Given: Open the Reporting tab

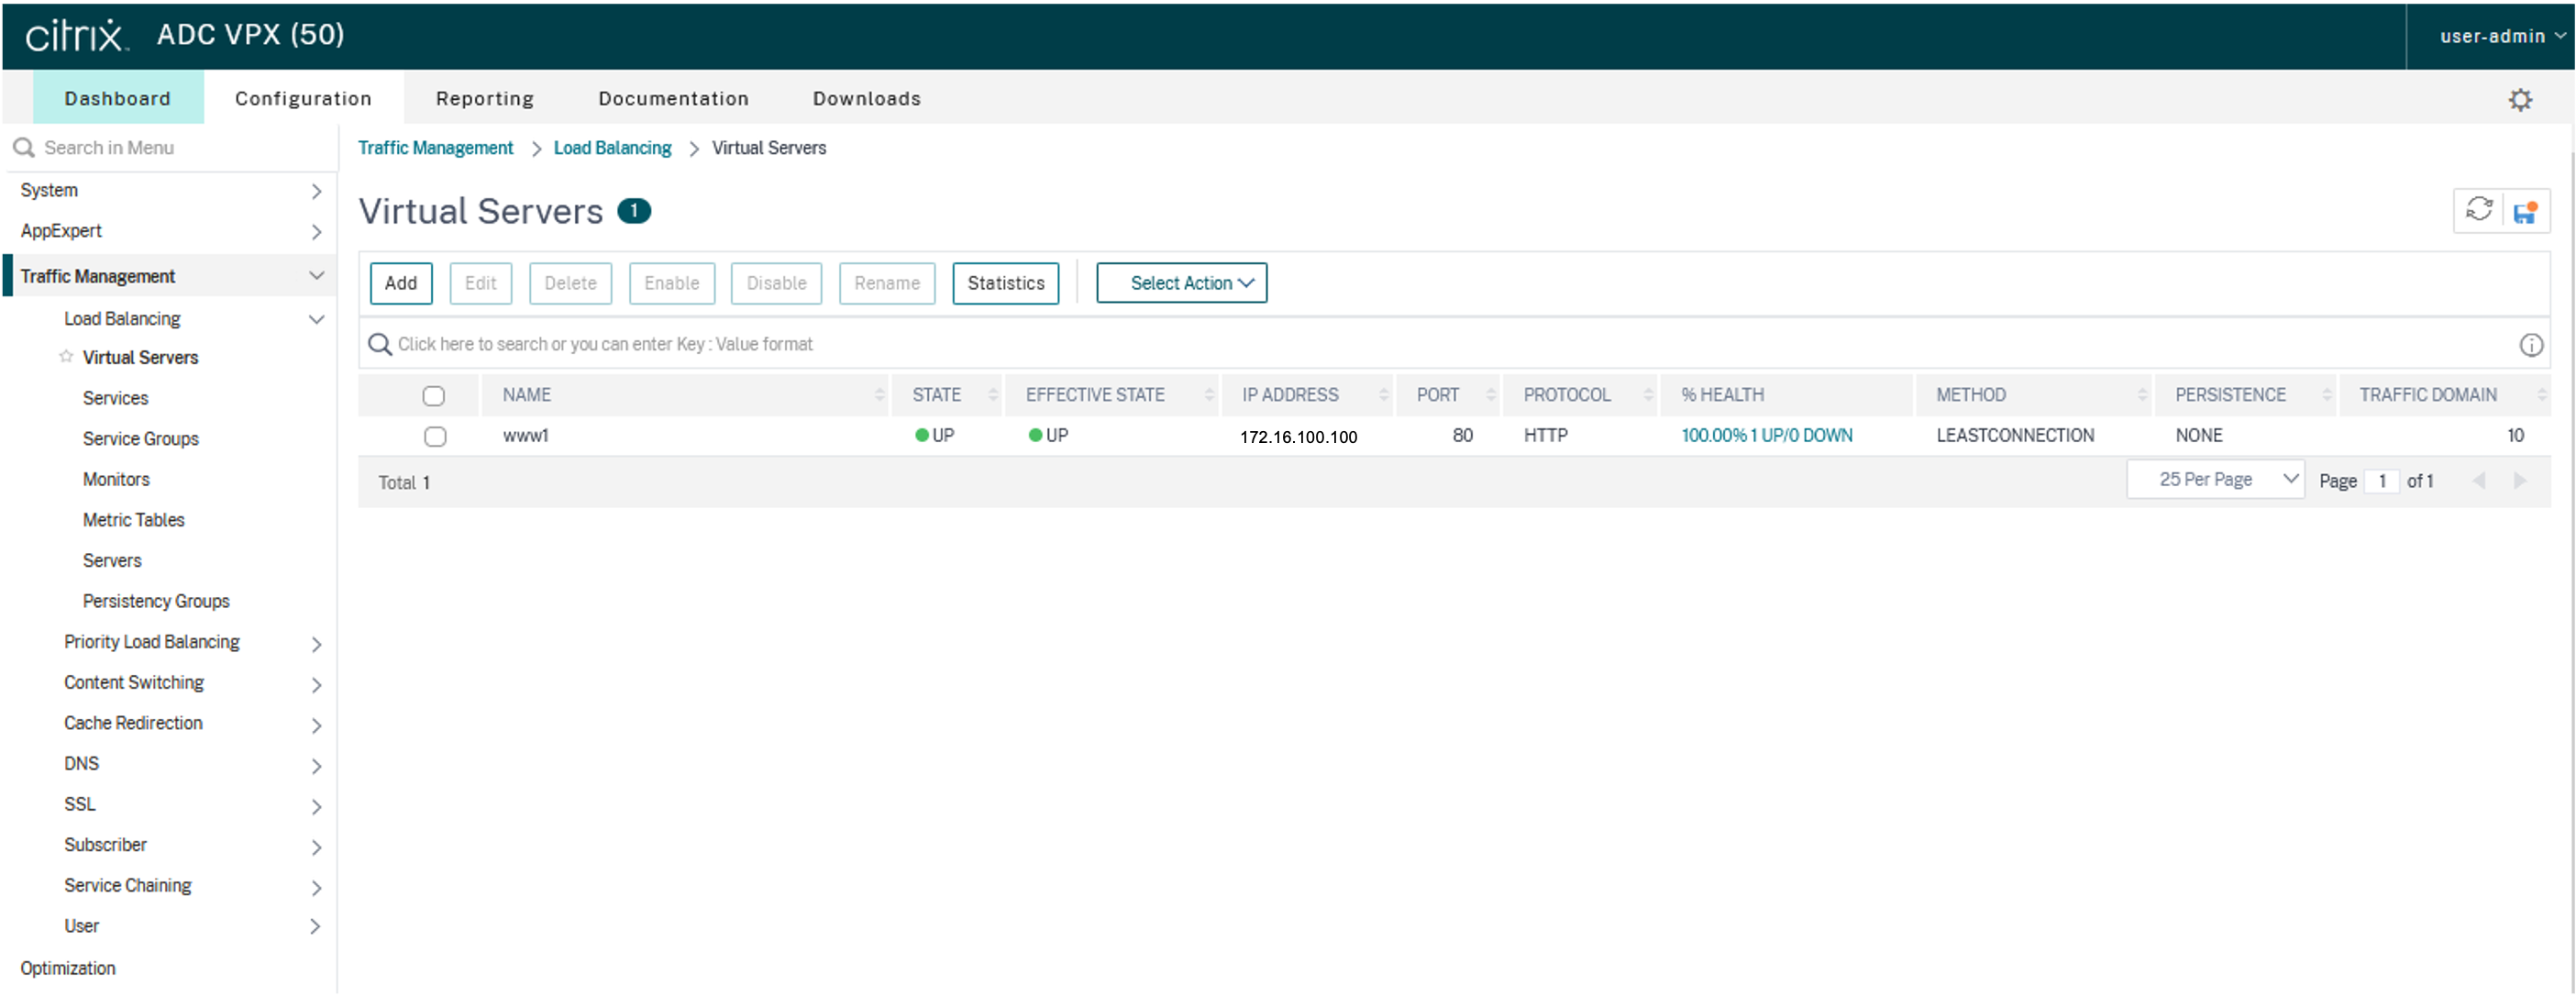Looking at the screenshot, I should click(x=485, y=98).
